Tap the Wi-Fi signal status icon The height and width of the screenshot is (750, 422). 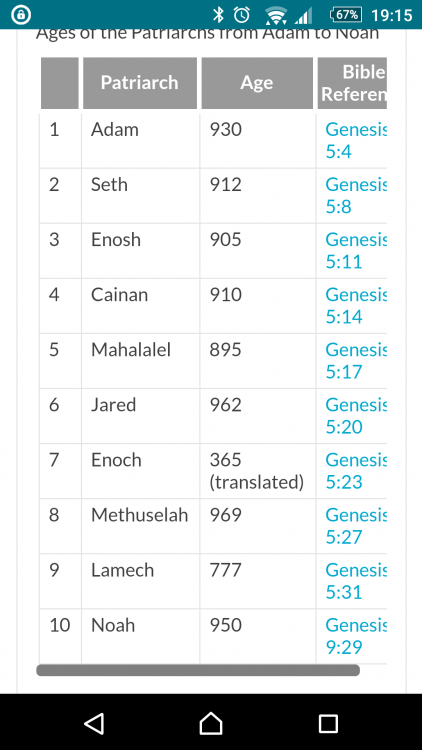tap(275, 16)
